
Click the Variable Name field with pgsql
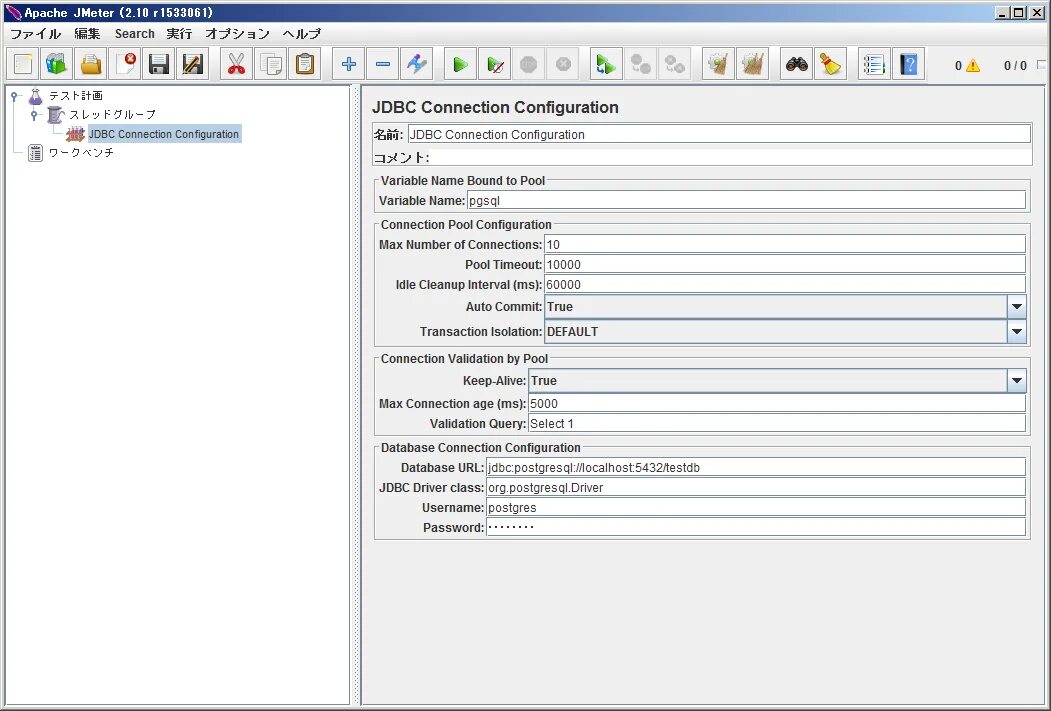pos(746,200)
